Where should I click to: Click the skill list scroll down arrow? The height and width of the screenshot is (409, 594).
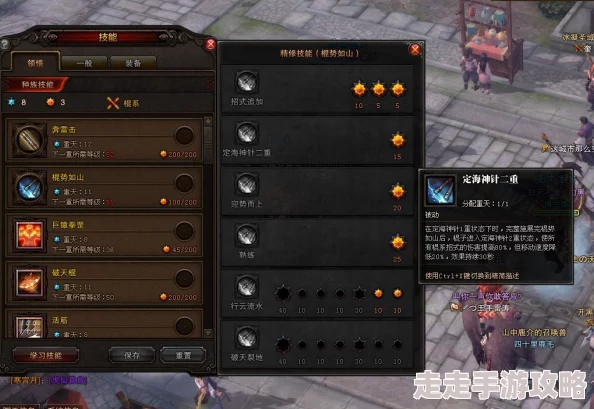click(x=208, y=333)
